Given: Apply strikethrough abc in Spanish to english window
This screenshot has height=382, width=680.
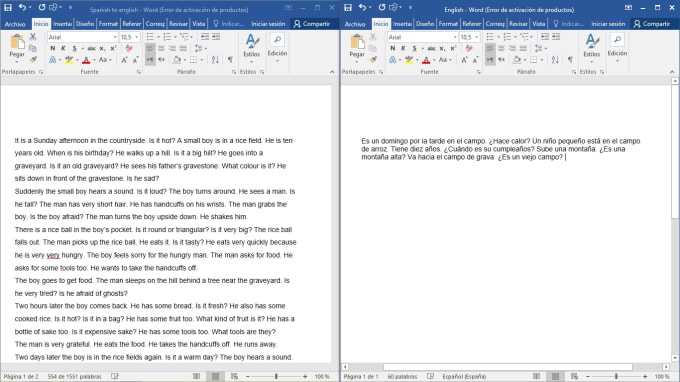Looking at the screenshot, I should (x=91, y=48).
